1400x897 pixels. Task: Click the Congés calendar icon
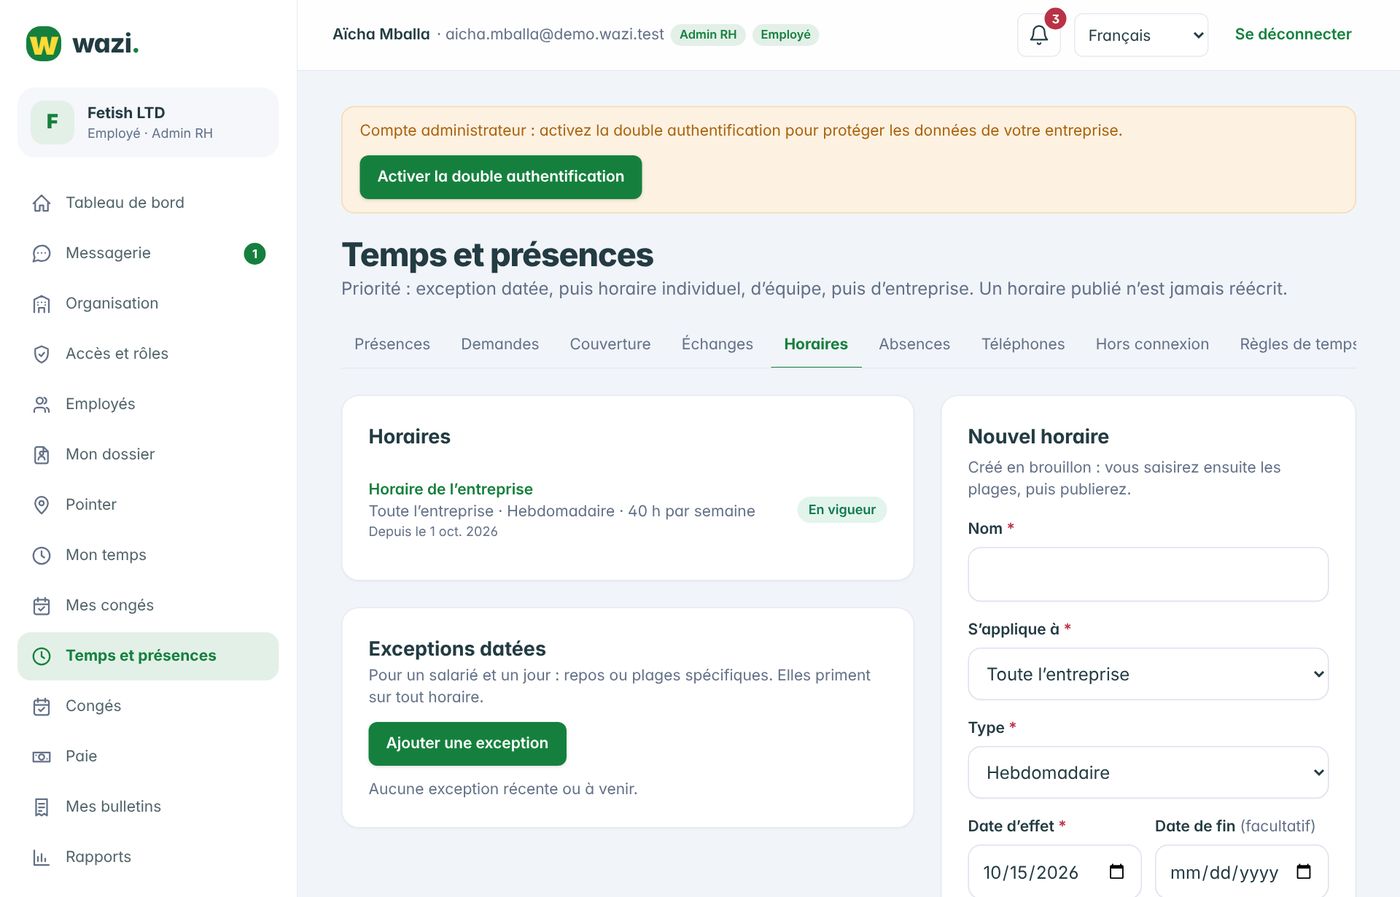tap(41, 706)
